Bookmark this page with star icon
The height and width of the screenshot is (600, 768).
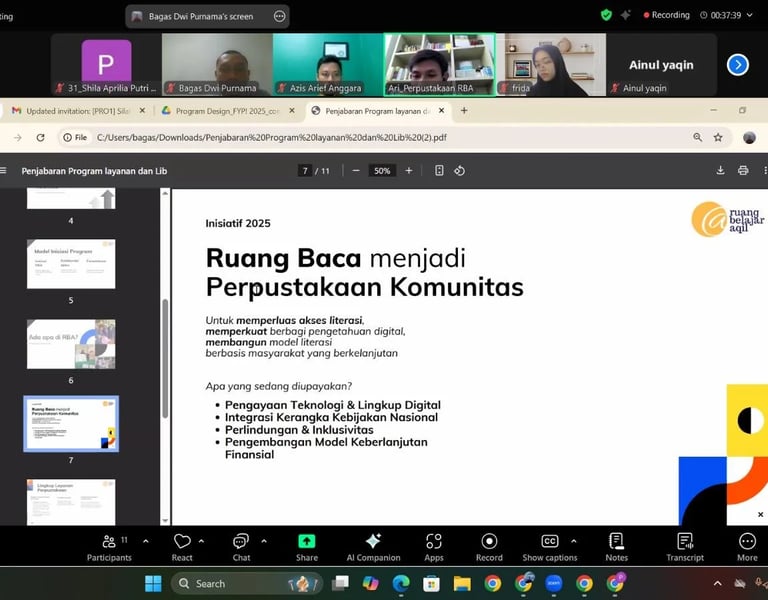tap(718, 138)
